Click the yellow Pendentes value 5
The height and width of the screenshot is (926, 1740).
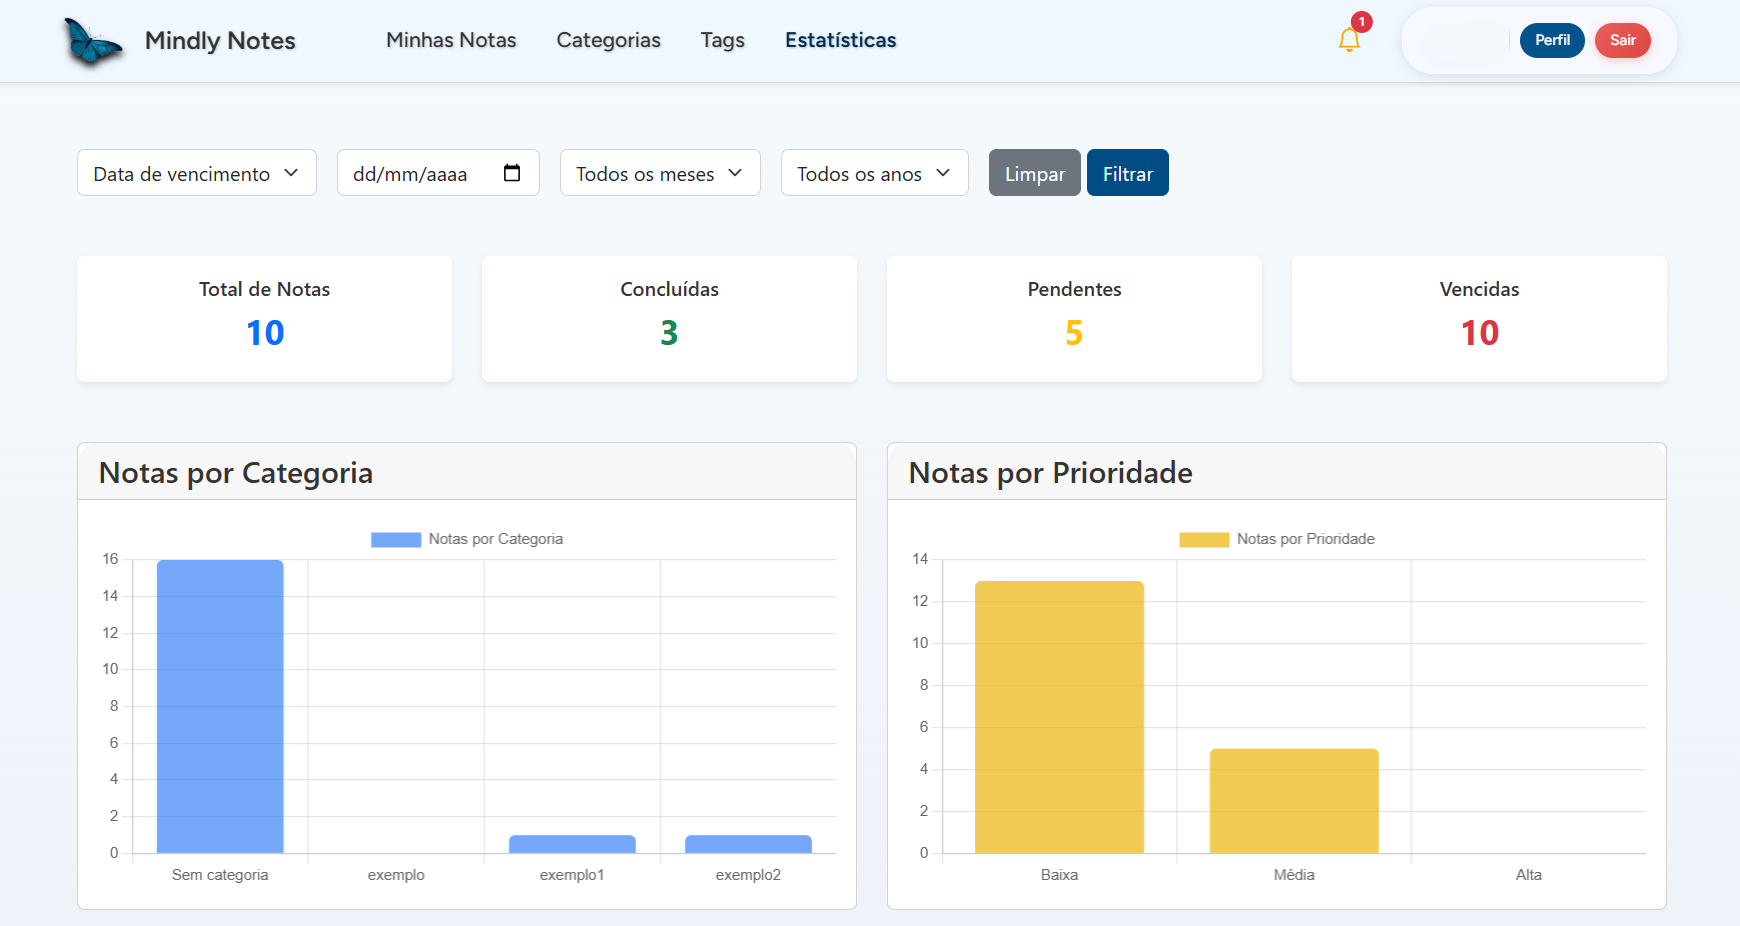[1074, 333]
